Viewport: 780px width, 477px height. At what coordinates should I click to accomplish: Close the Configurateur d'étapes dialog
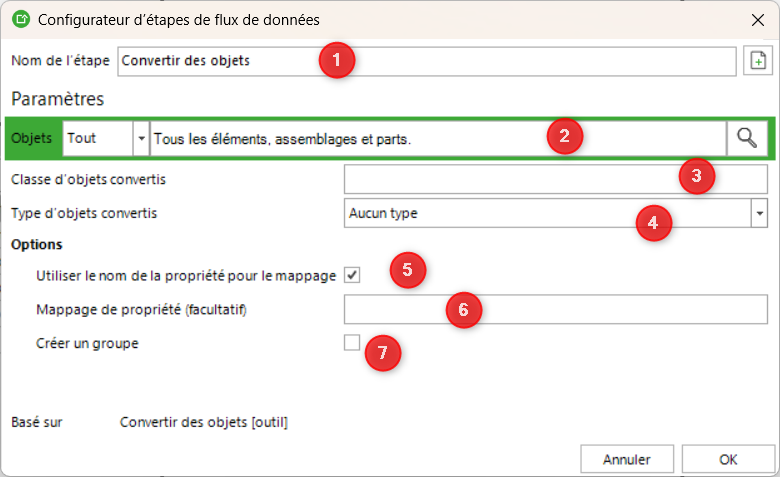coord(756,18)
